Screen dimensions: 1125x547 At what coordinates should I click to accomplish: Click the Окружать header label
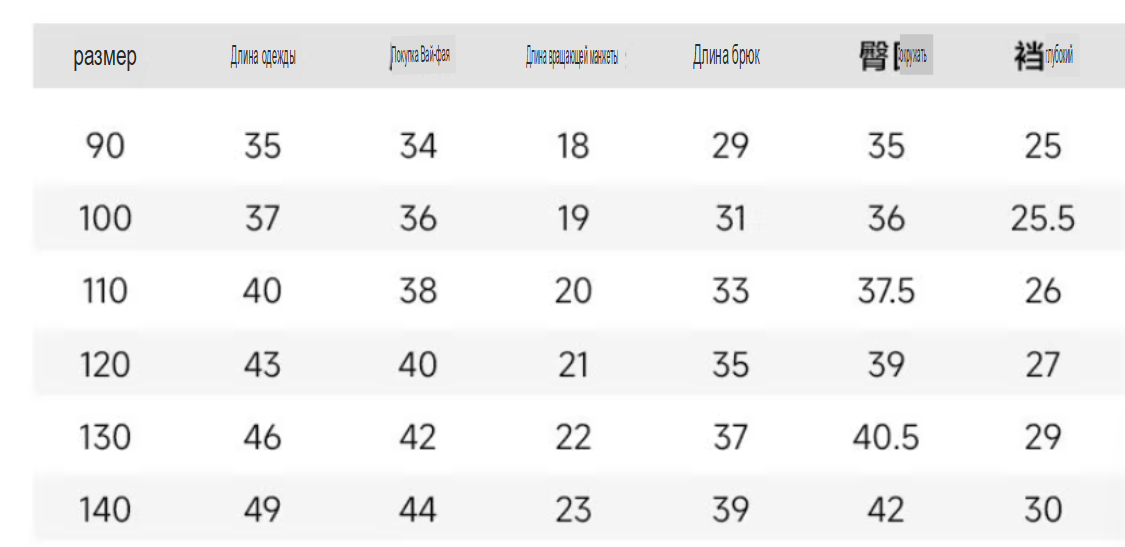[914, 56]
